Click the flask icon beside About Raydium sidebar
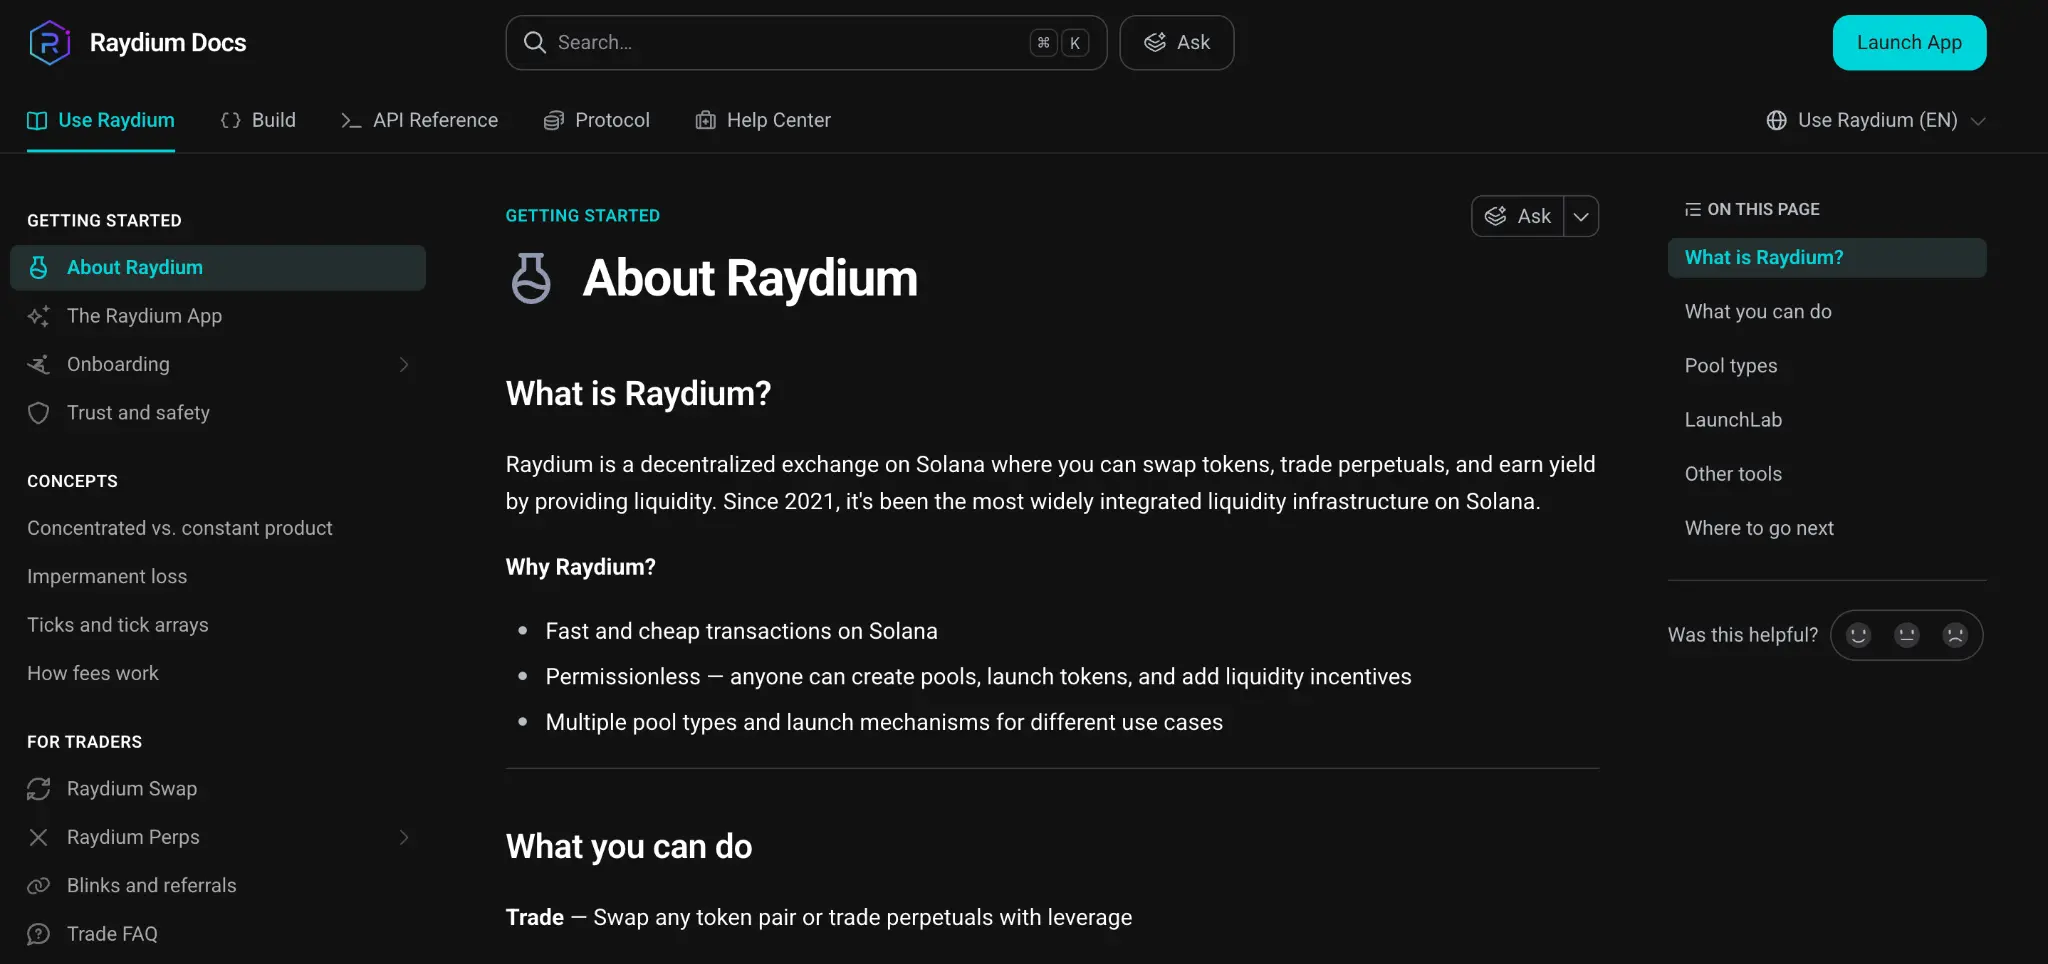The height and width of the screenshot is (964, 2048). [38, 267]
